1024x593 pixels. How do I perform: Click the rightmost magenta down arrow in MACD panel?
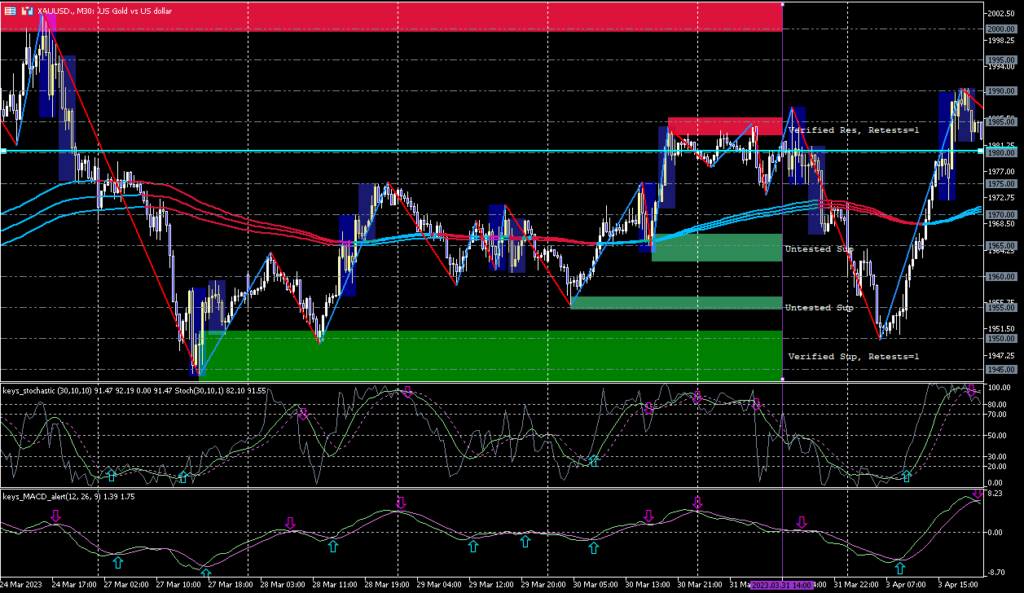point(976,496)
